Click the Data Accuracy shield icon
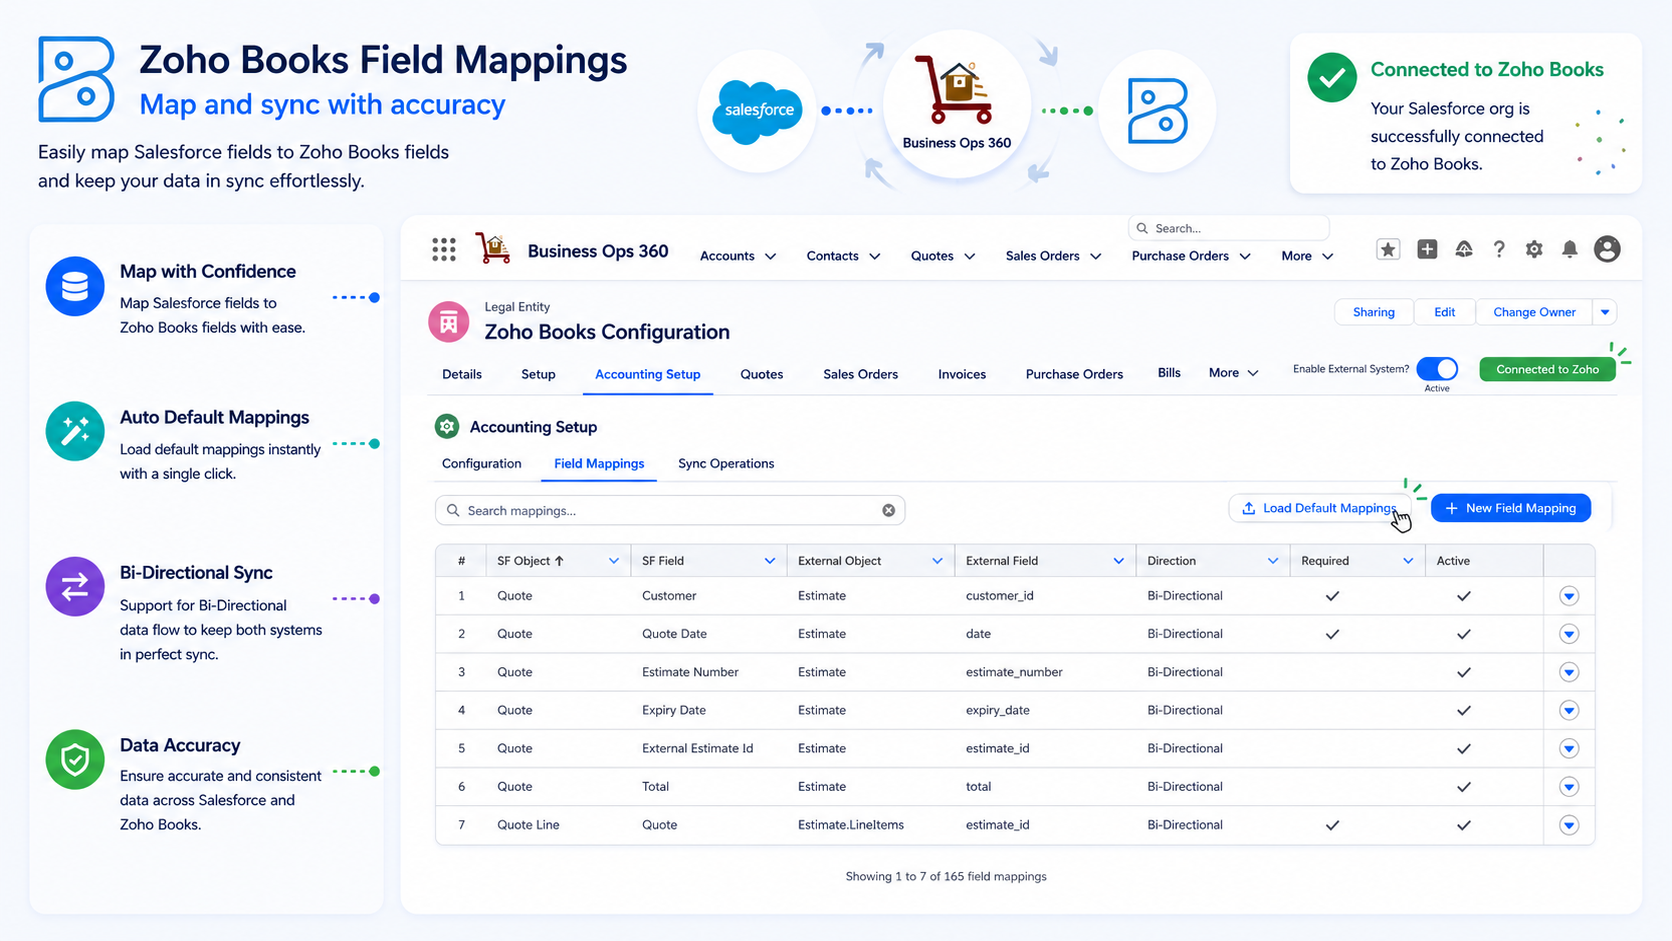This screenshot has height=941, width=1672. pos(75,760)
